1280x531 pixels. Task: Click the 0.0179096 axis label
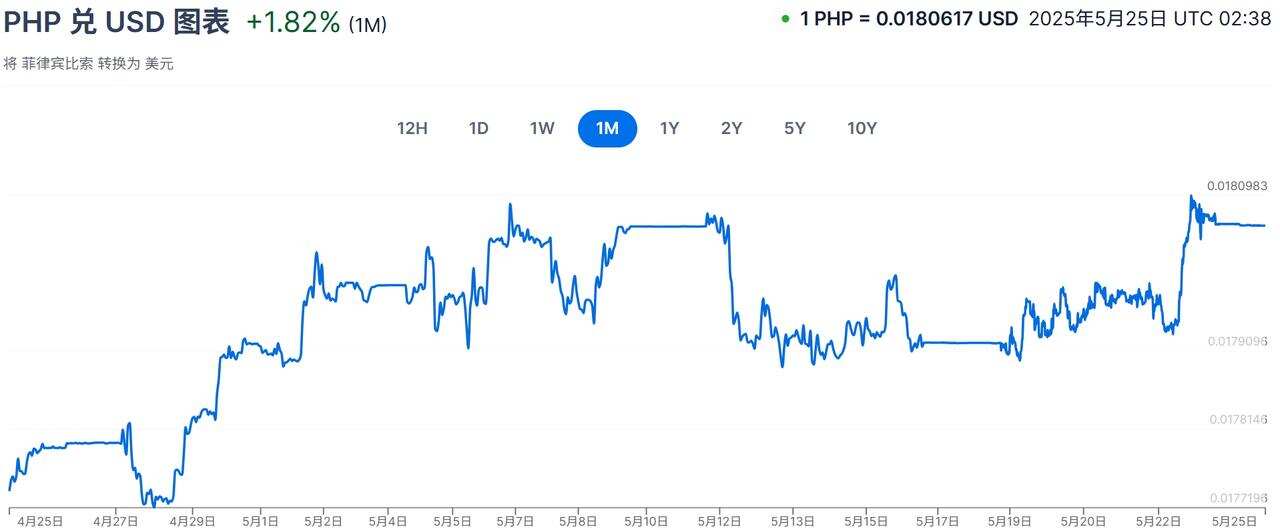(x=1237, y=341)
